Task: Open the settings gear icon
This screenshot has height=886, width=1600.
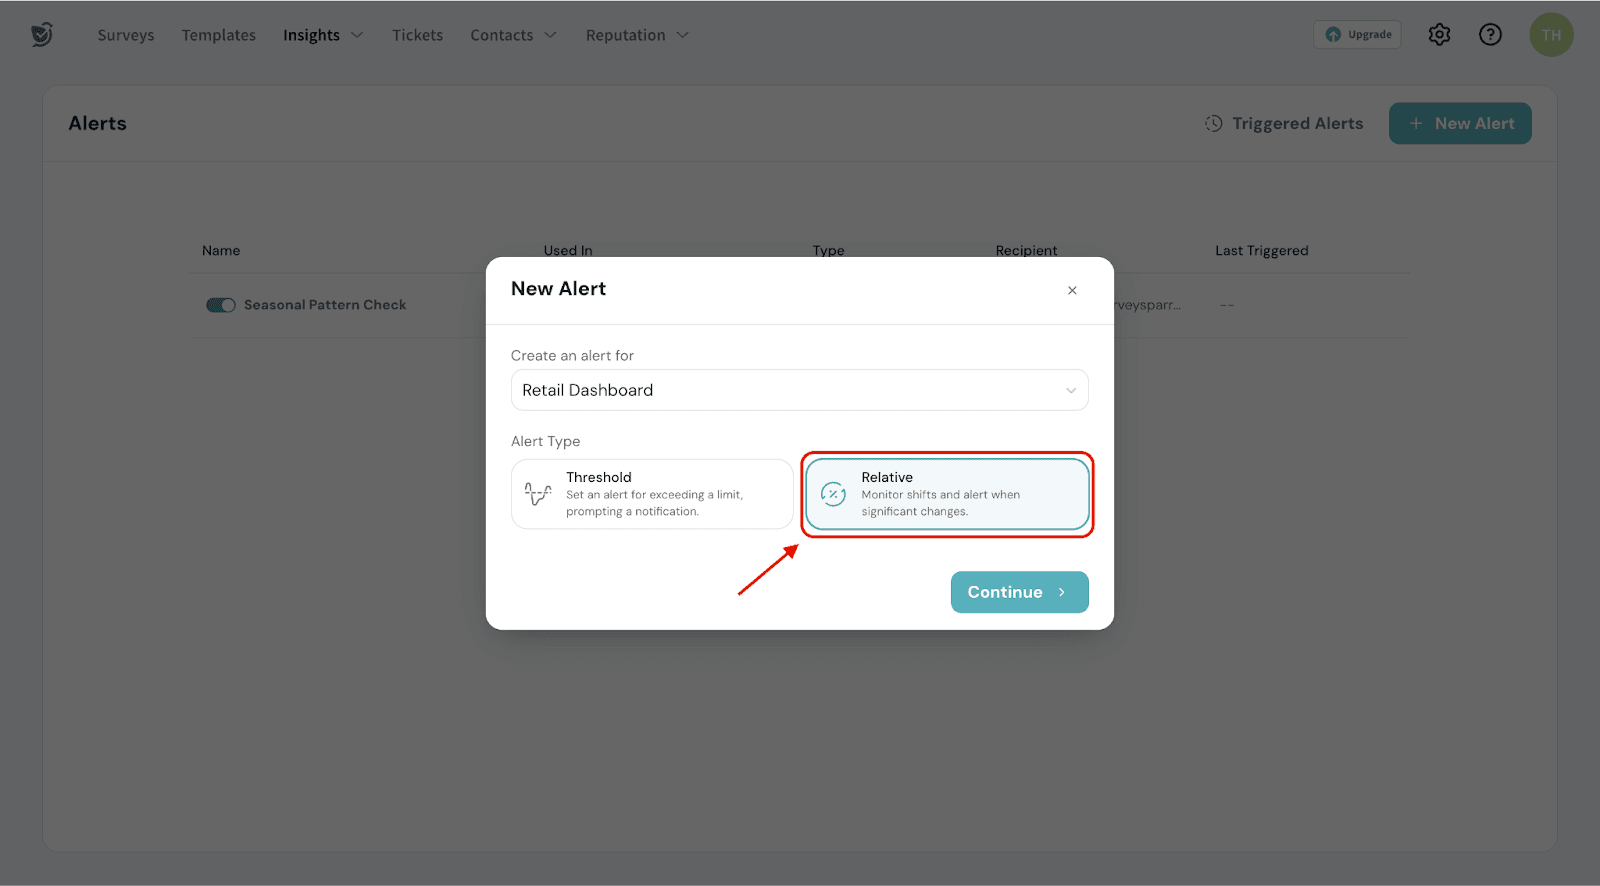Action: click(1439, 35)
